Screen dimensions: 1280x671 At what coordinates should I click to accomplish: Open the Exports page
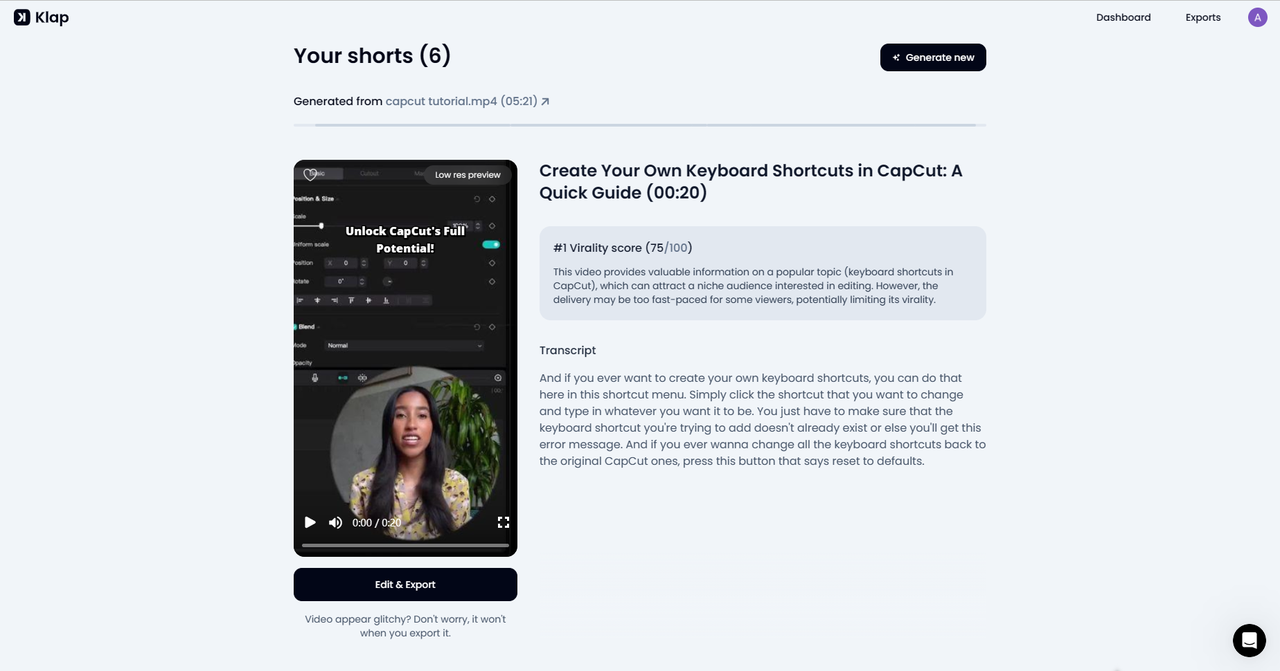[1203, 17]
